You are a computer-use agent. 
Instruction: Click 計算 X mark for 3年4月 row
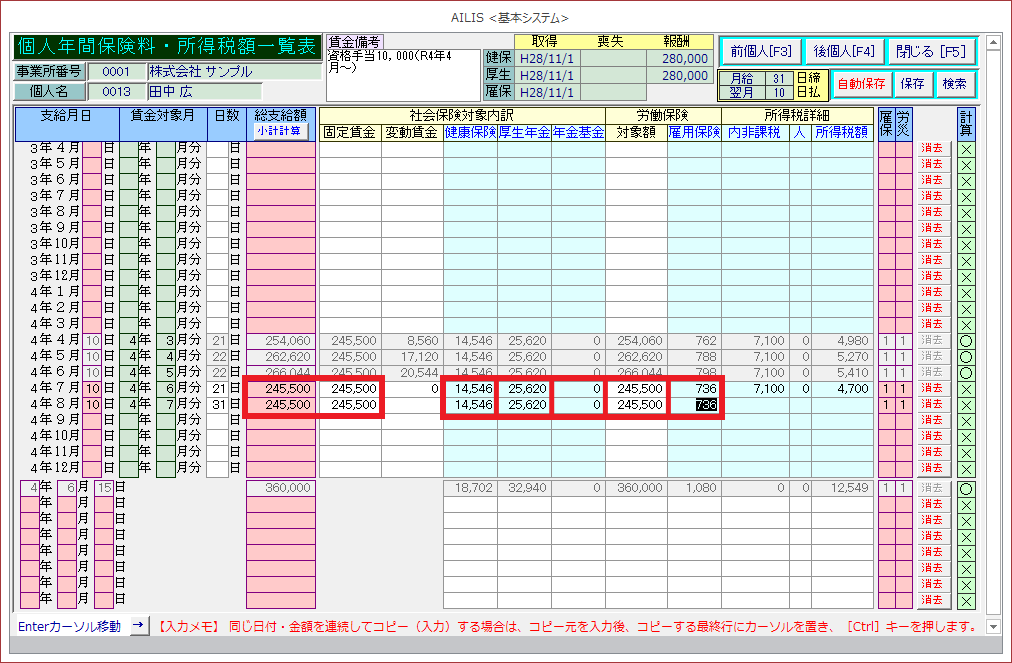coord(966,148)
